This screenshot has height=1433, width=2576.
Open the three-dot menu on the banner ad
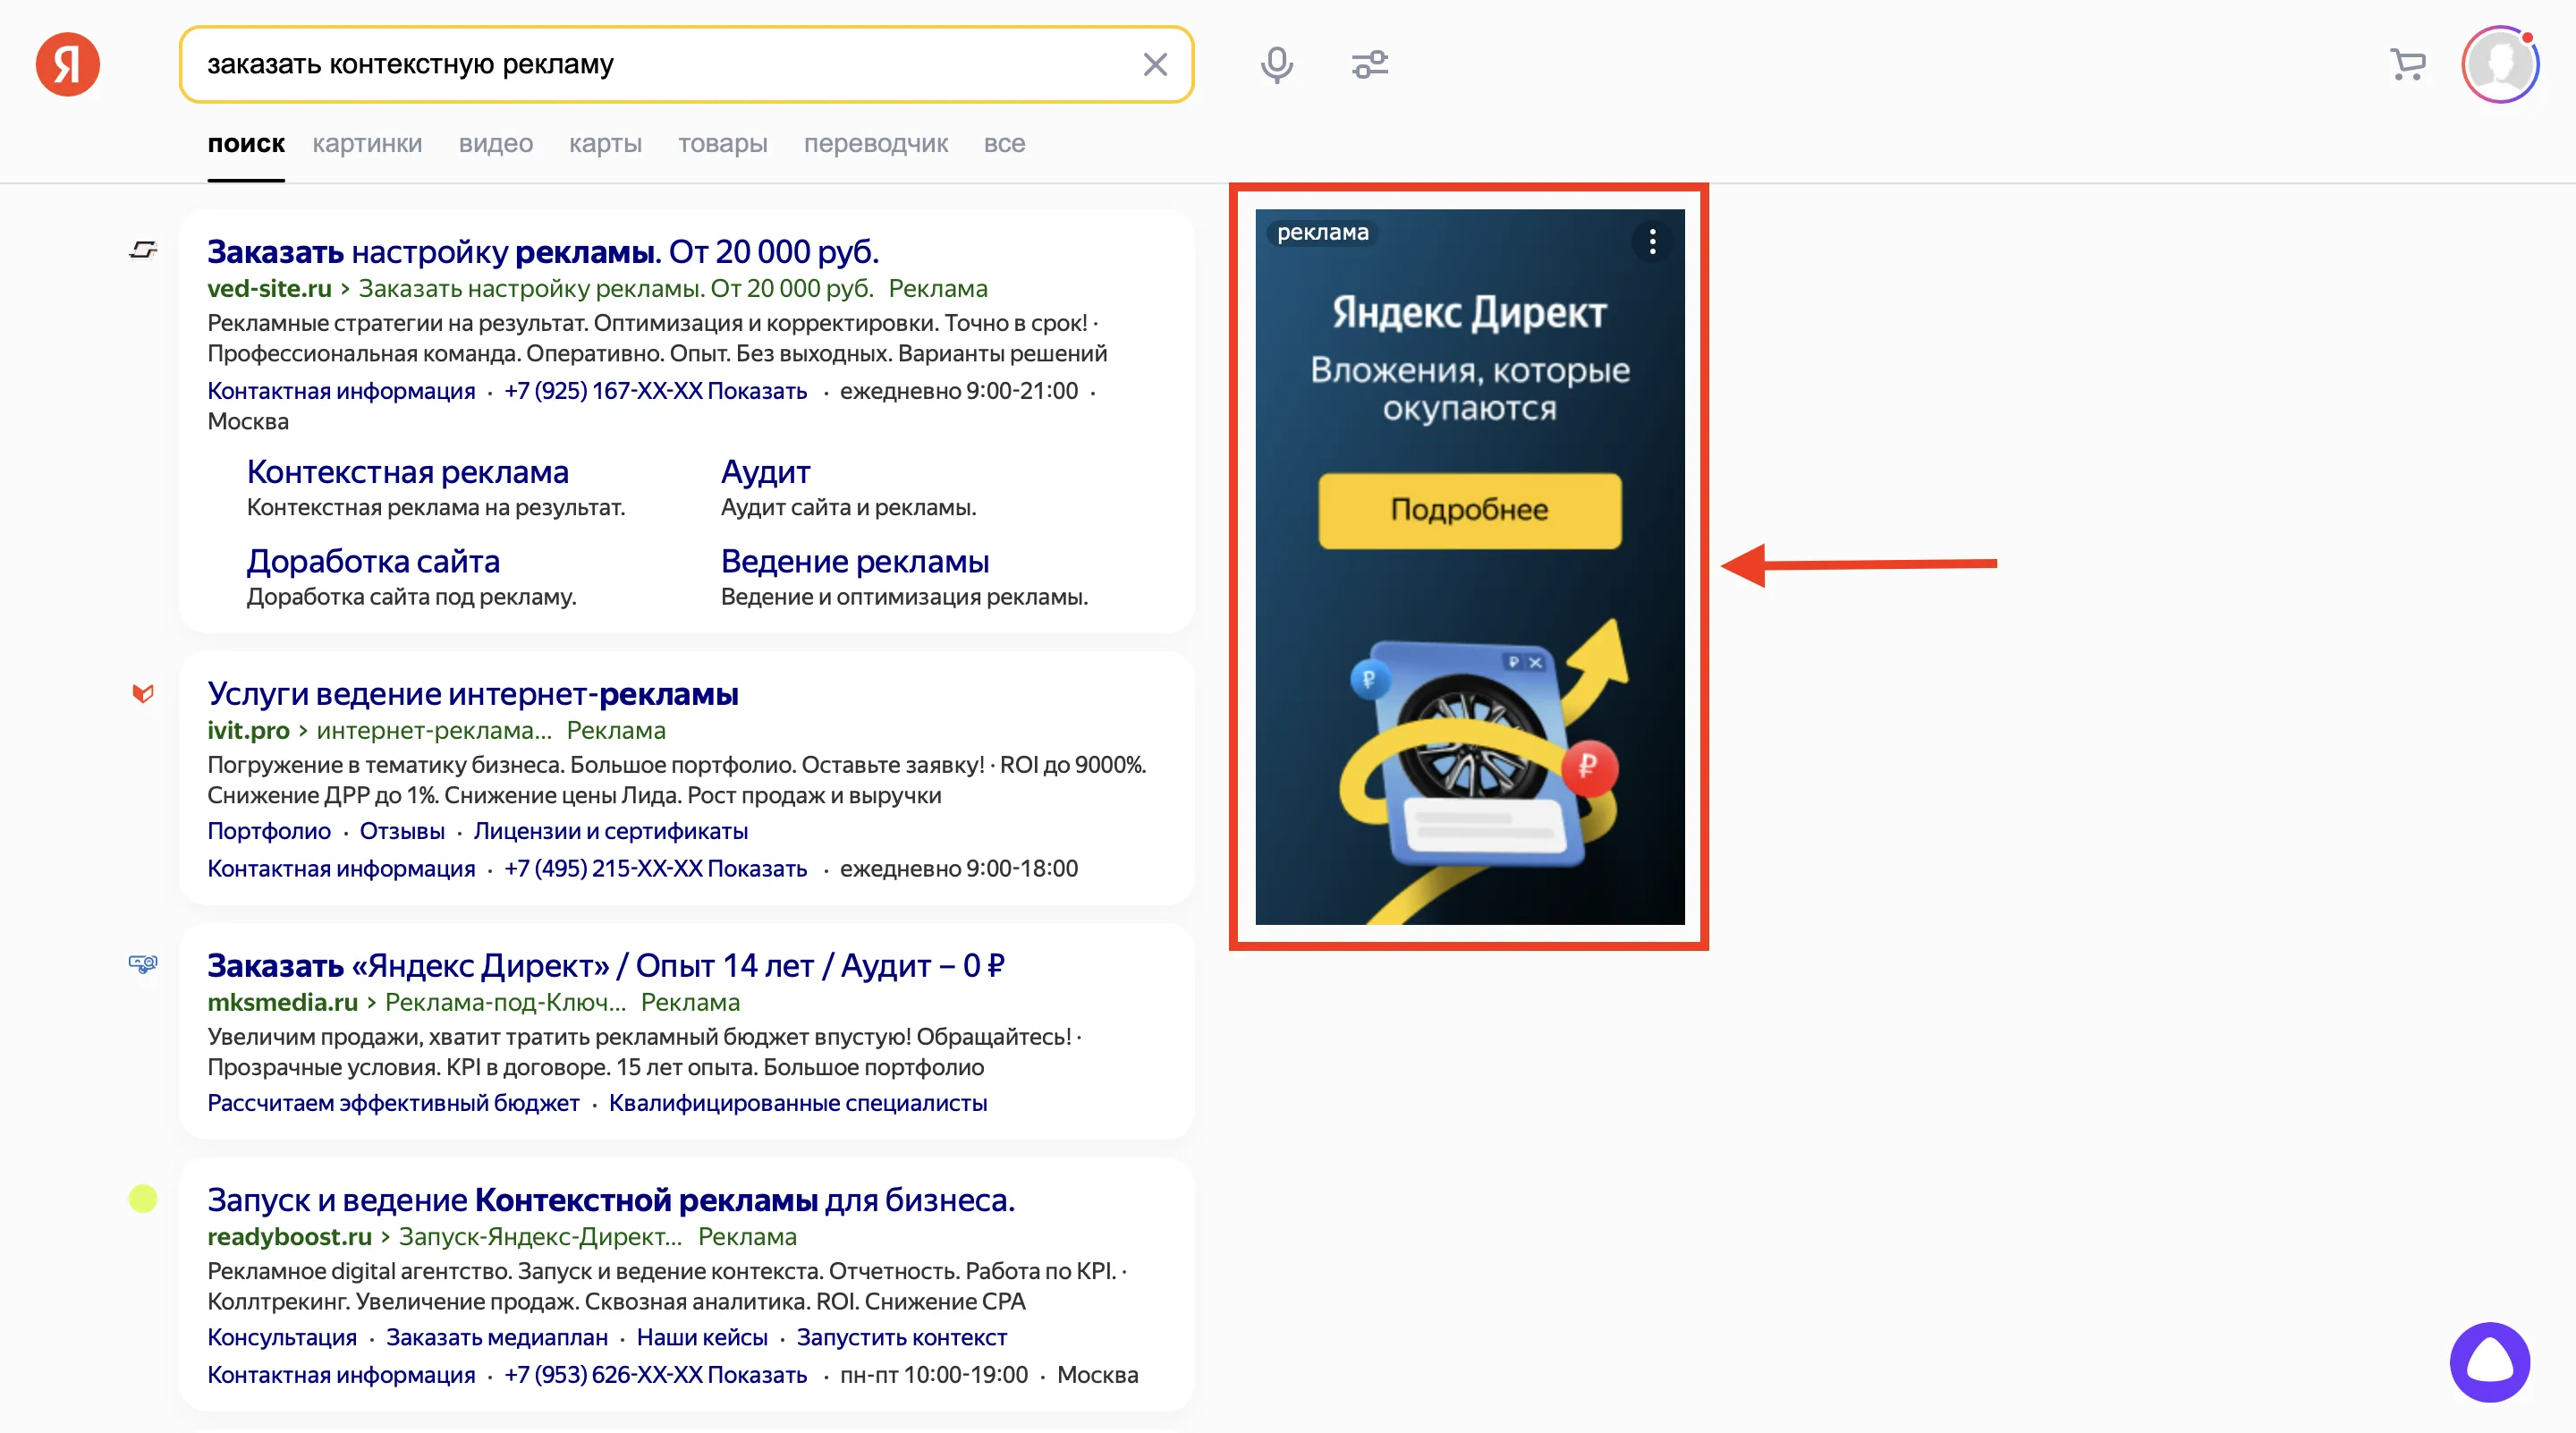coord(1652,241)
